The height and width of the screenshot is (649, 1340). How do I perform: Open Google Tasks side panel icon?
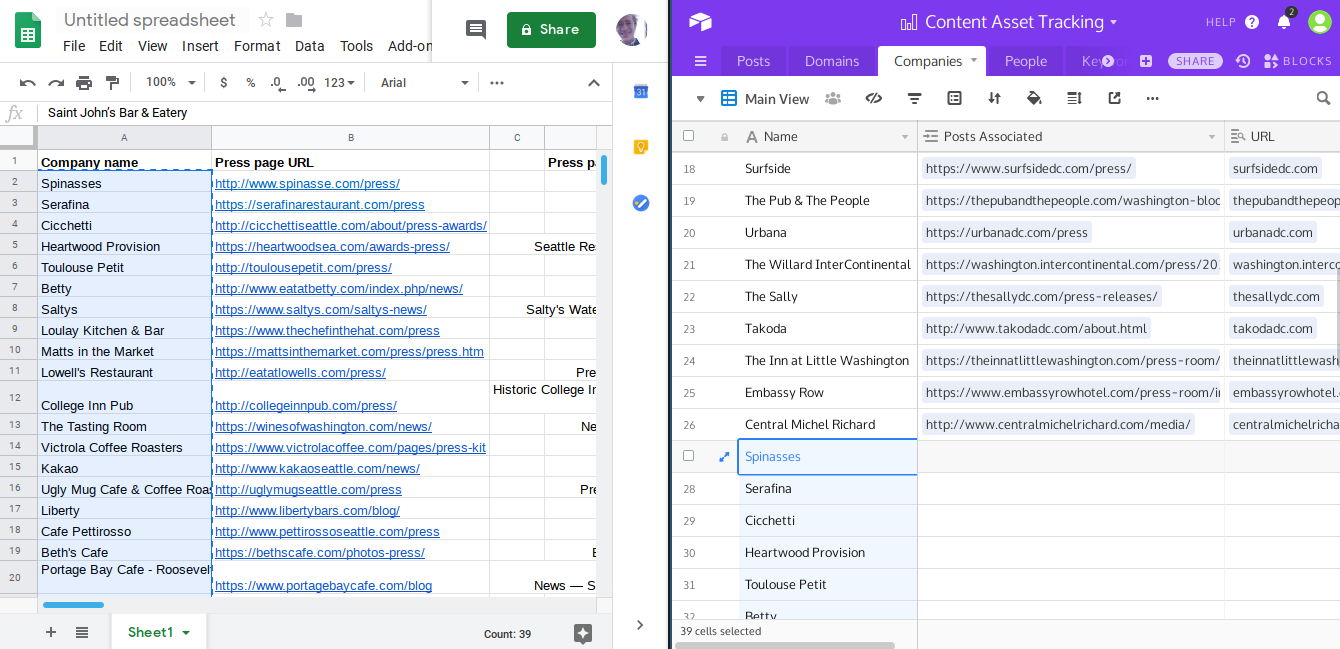point(641,203)
